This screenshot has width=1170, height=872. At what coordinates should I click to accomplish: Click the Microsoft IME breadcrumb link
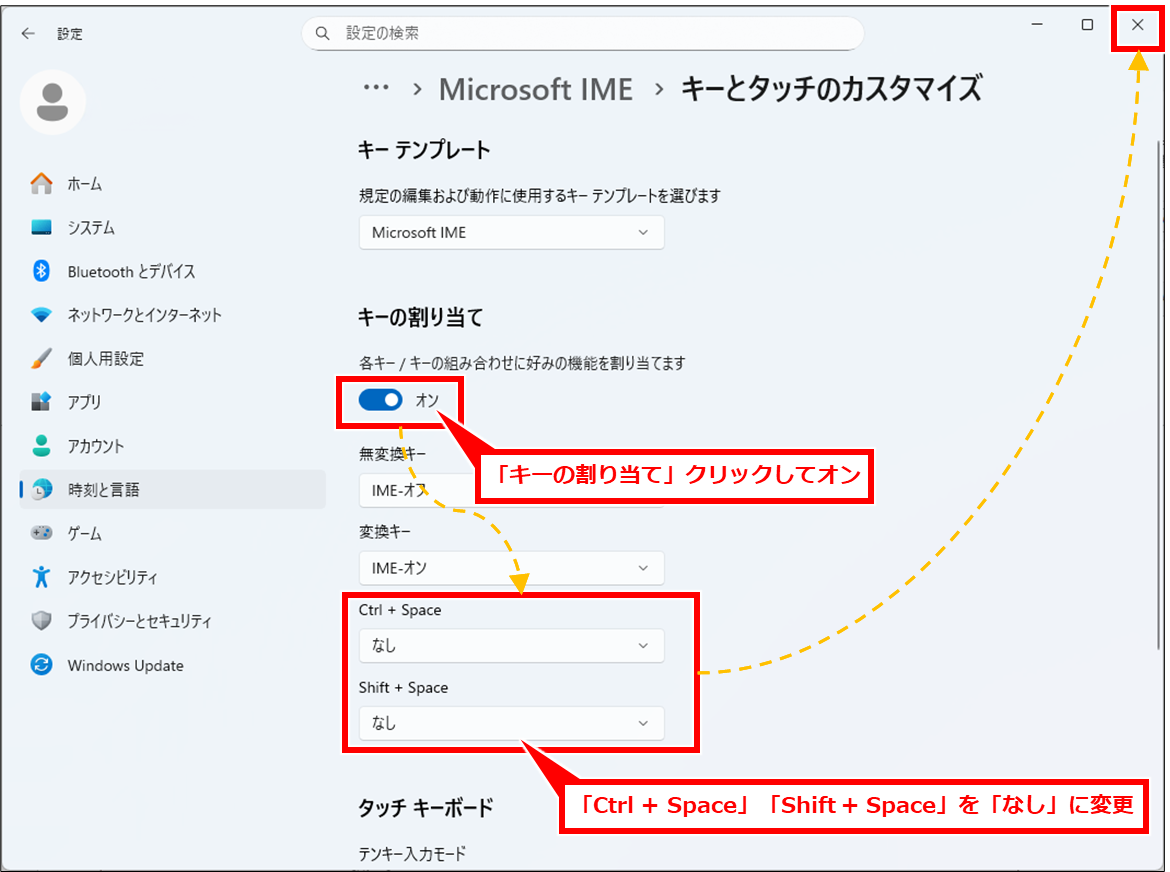point(536,89)
